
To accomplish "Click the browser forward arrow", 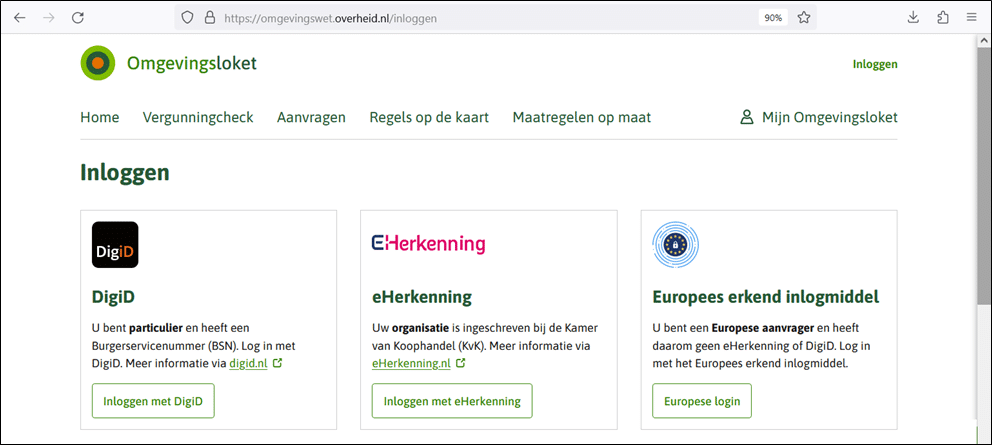I will pos(49,18).
